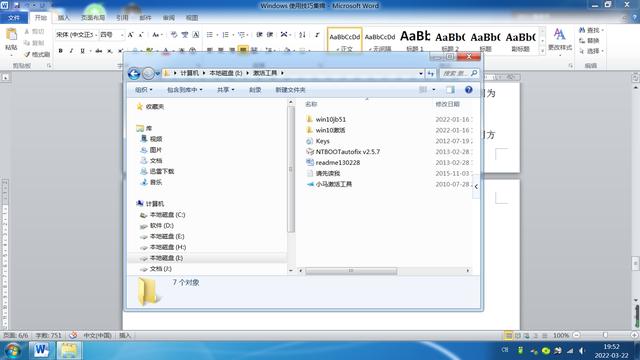Click the Format Painter button in Word
640x360 pixels.
(x=36, y=54)
